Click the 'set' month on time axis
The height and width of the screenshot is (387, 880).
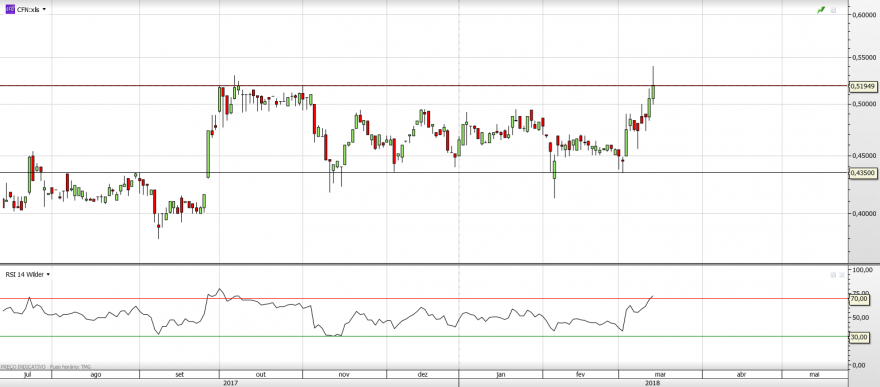coord(180,374)
